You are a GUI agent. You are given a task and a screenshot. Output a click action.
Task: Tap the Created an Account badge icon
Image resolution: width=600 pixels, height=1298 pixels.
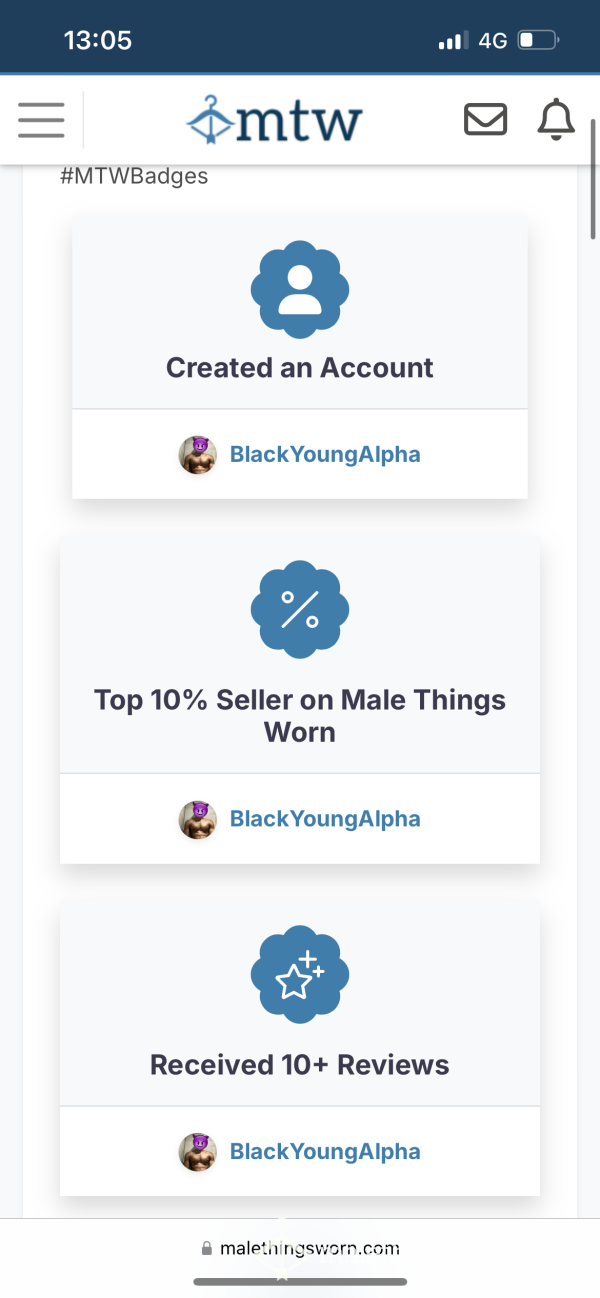pos(300,290)
